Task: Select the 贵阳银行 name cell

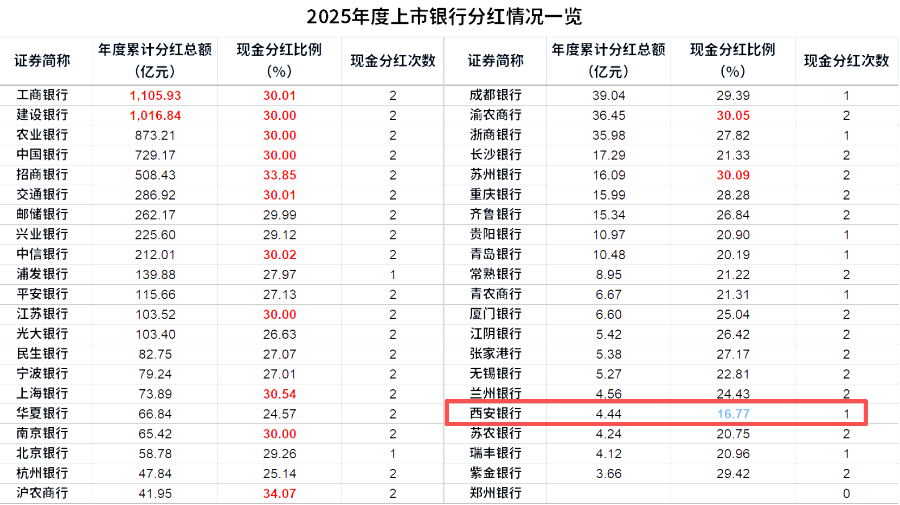Action: click(495, 235)
